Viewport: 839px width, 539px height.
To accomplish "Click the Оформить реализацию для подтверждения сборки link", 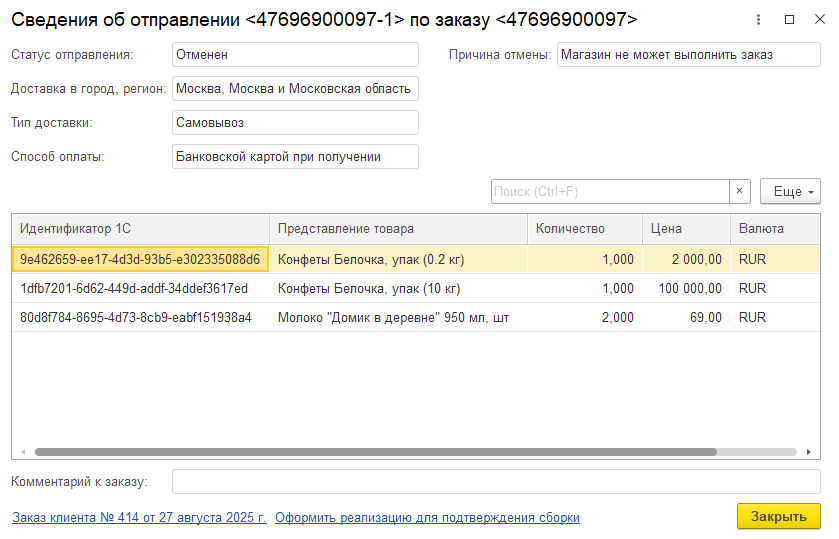I will [427, 517].
